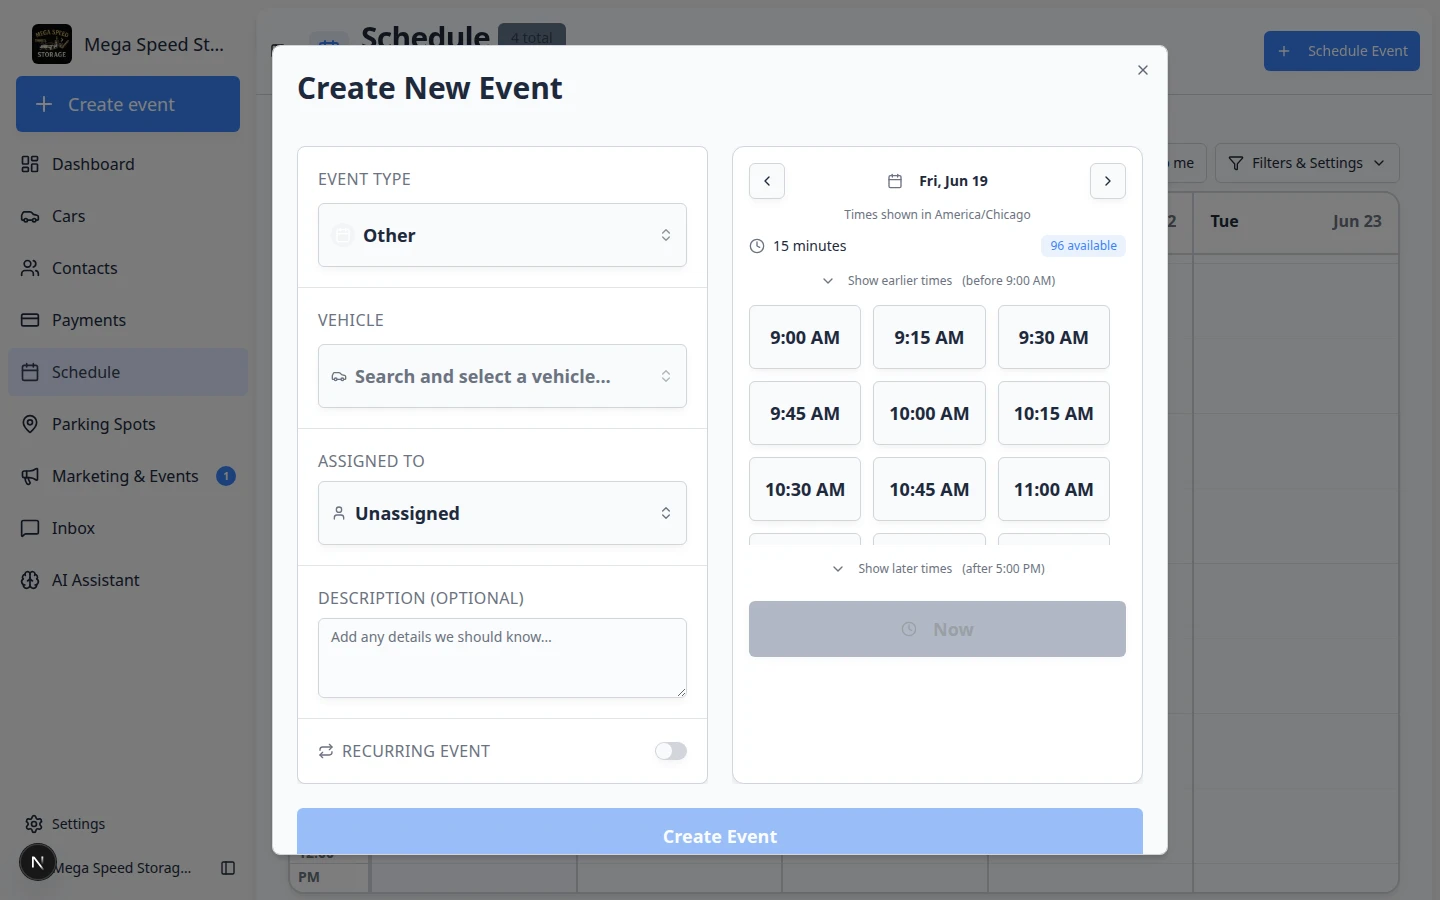Image resolution: width=1440 pixels, height=900 pixels.
Task: Click the Marketing & Events notification badge
Action: tap(226, 476)
